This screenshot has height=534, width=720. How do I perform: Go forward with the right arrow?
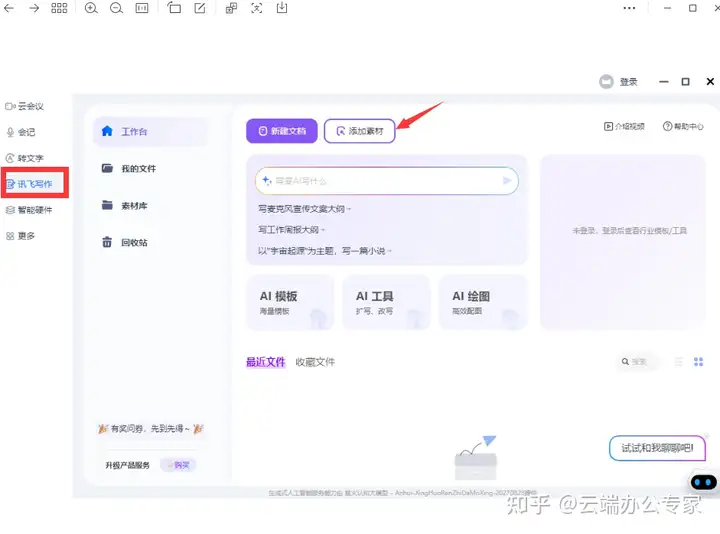(34, 8)
